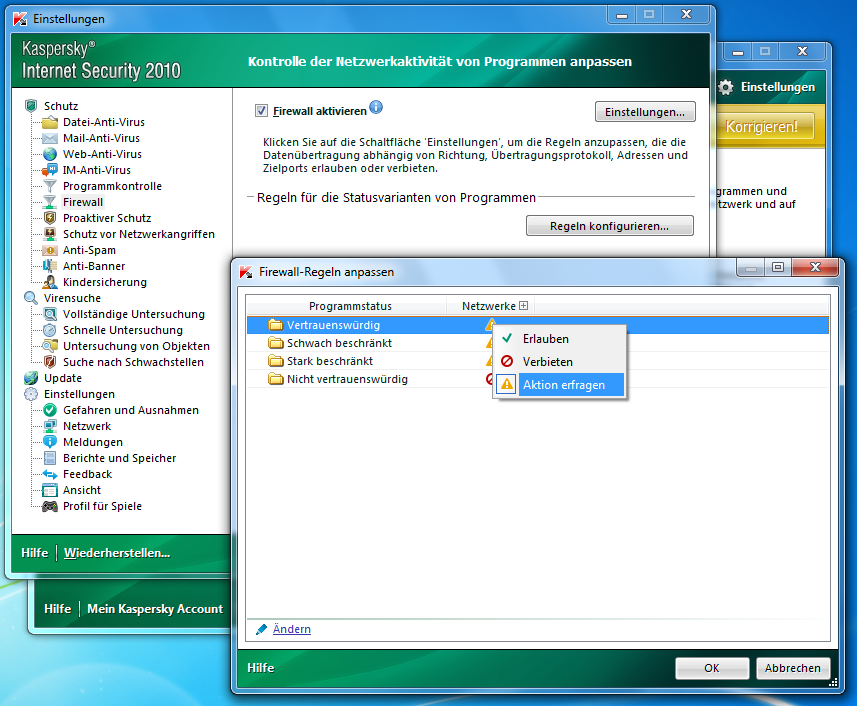Click the Proaktiver Schutz shield icon

[x=50, y=218]
